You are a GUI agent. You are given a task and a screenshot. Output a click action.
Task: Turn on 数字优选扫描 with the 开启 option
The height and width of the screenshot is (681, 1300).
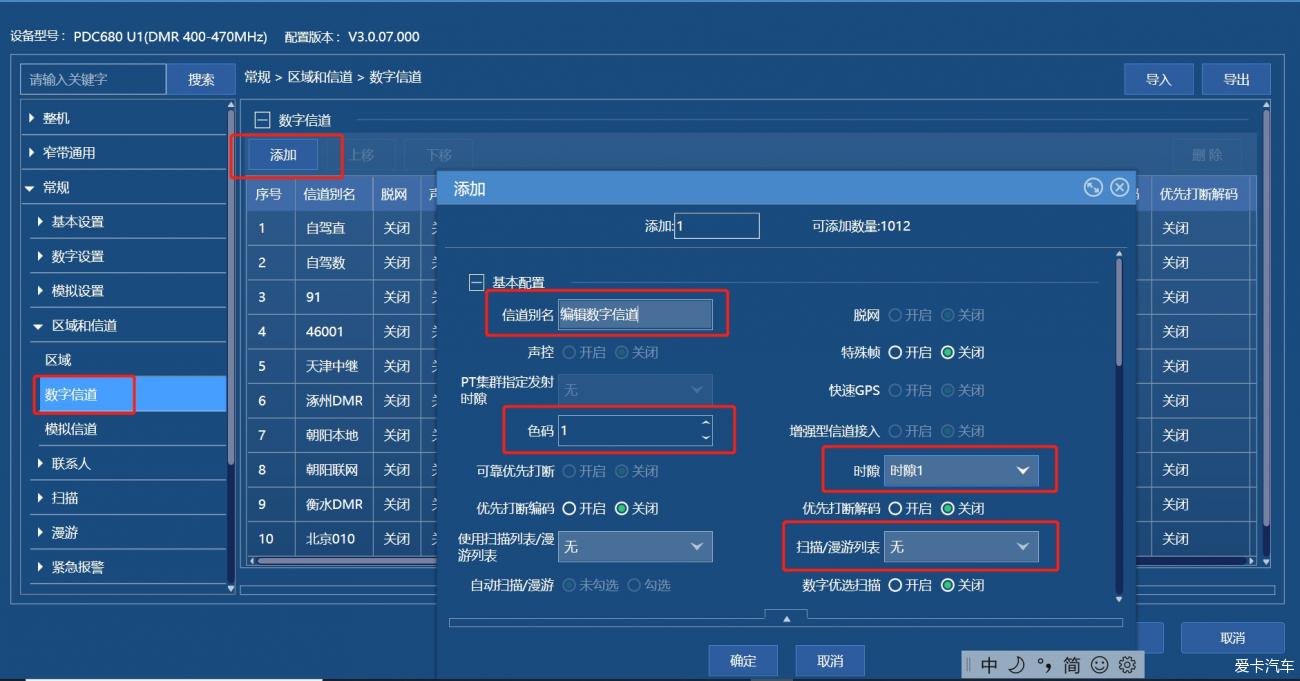895,585
